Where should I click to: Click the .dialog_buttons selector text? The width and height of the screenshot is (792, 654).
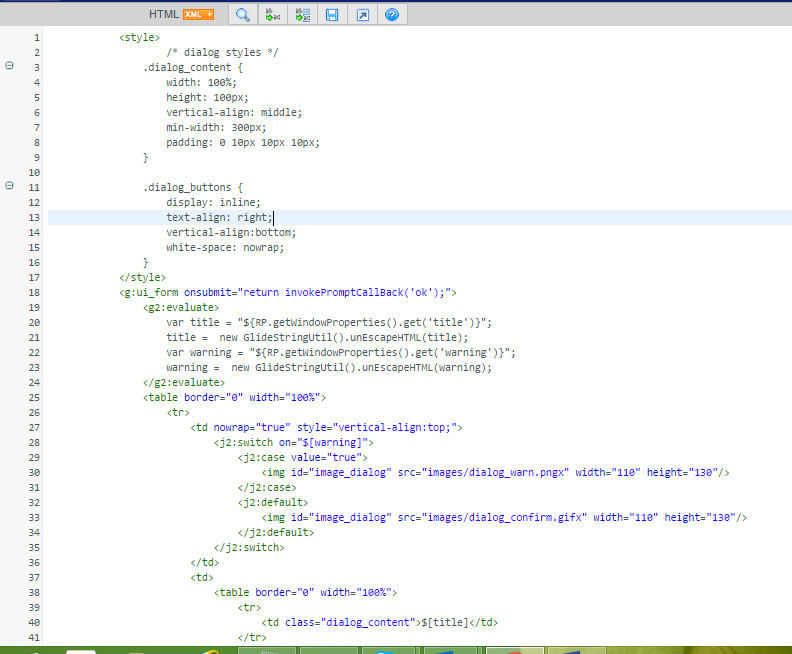(187, 187)
